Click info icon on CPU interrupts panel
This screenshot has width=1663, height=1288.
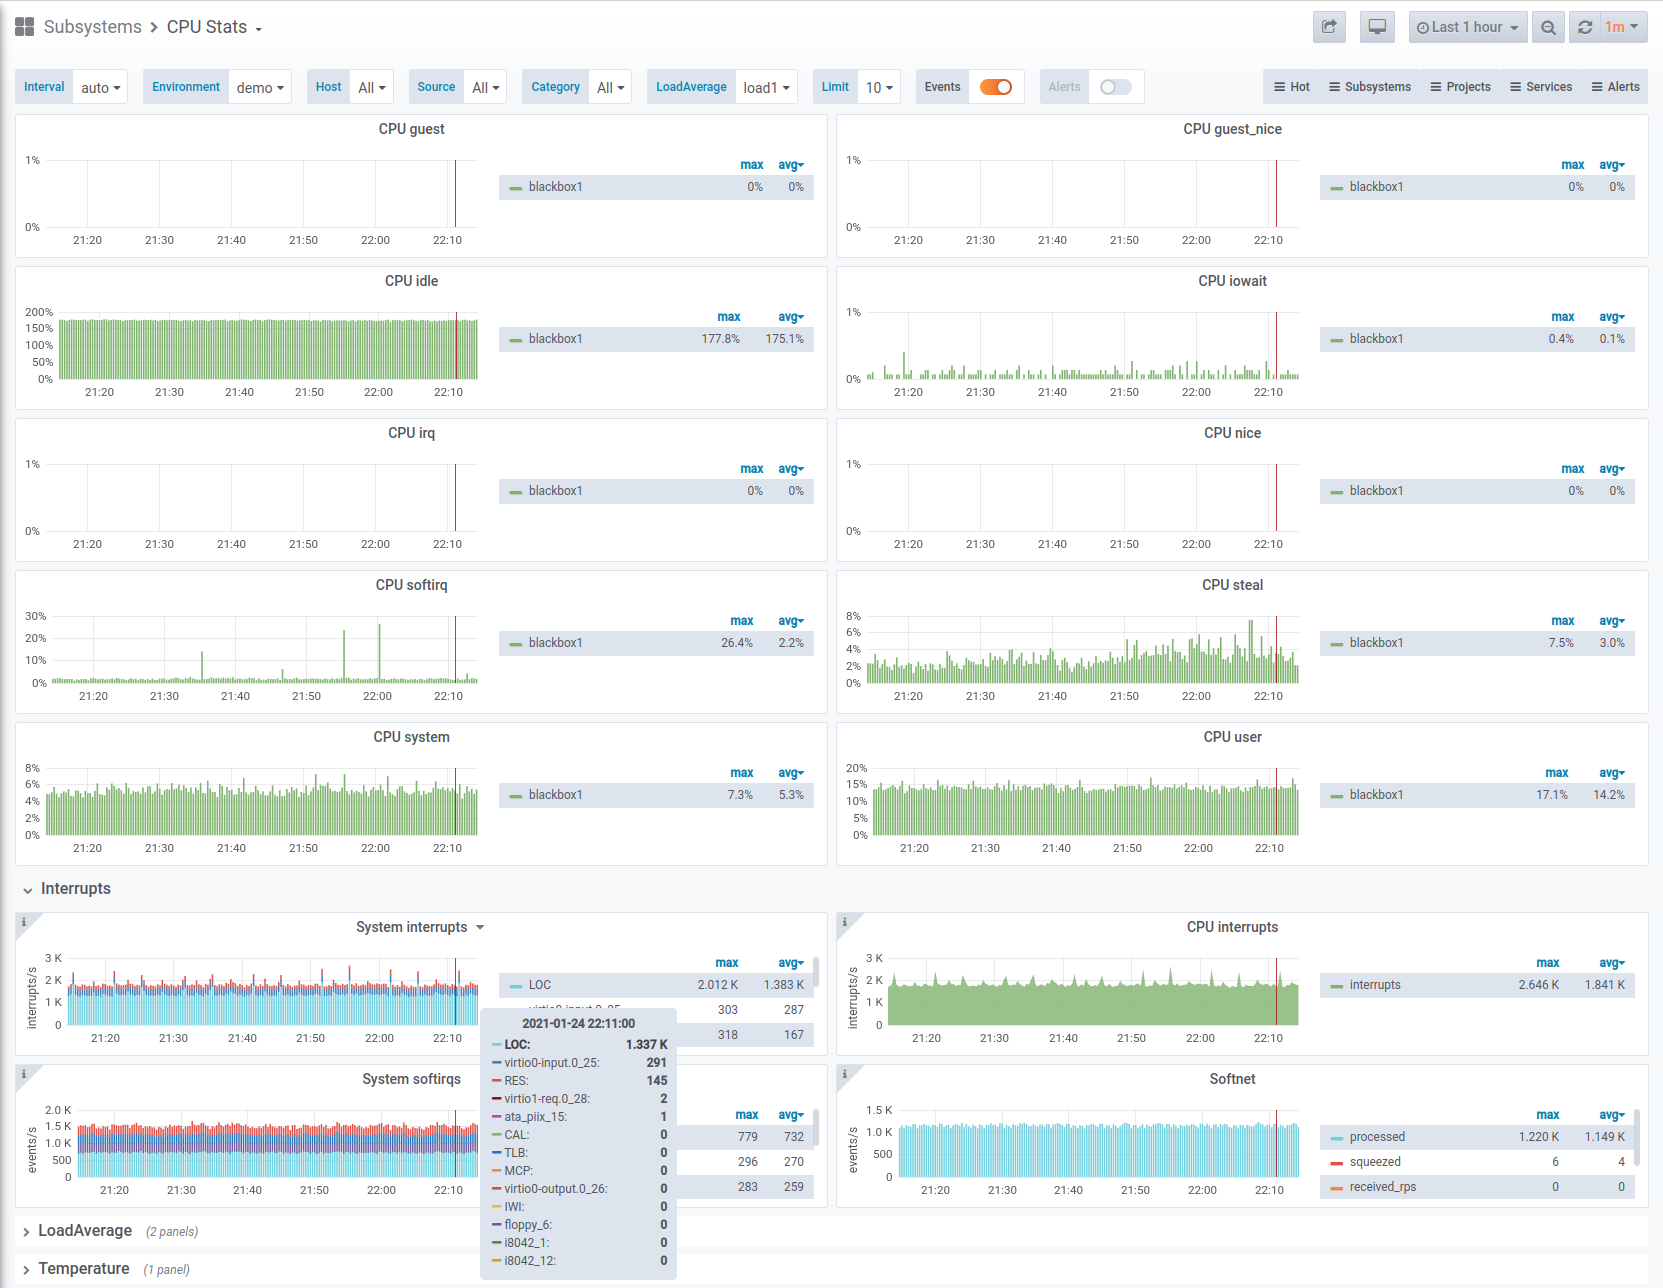[845, 922]
